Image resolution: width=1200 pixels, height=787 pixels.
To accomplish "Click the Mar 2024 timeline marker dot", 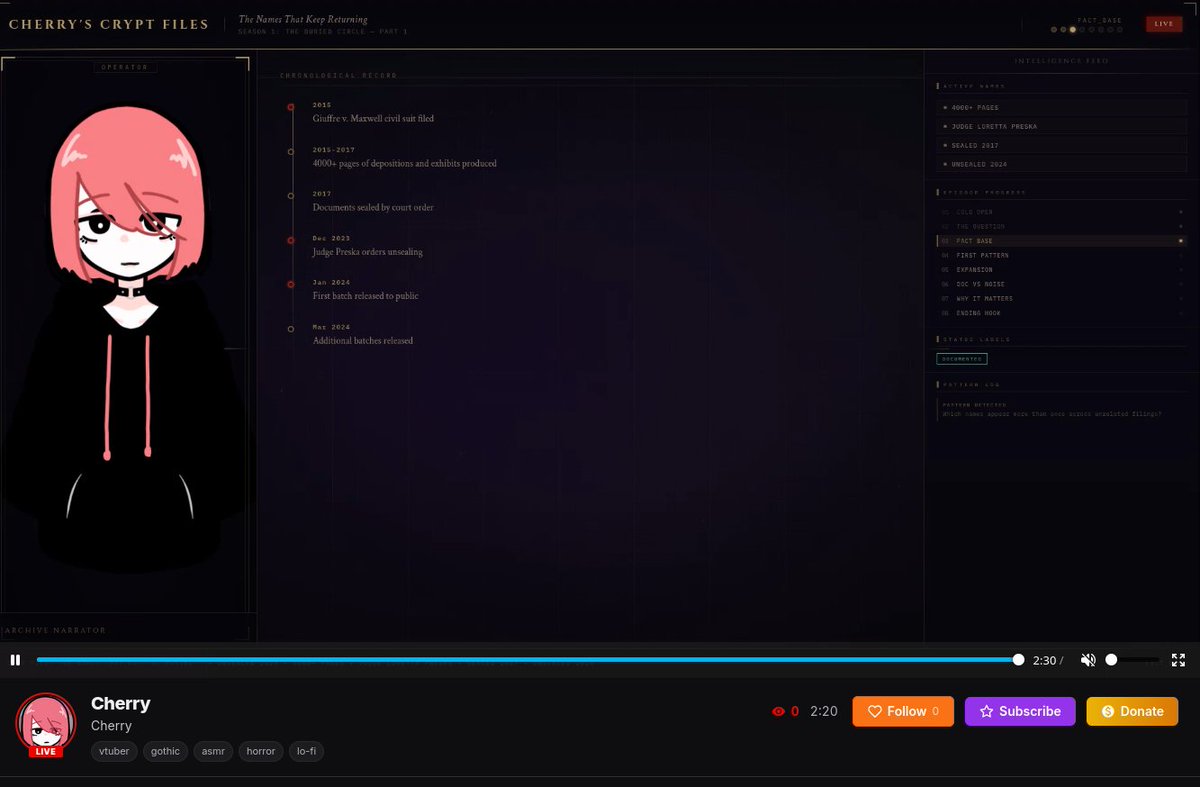I will (x=291, y=328).
